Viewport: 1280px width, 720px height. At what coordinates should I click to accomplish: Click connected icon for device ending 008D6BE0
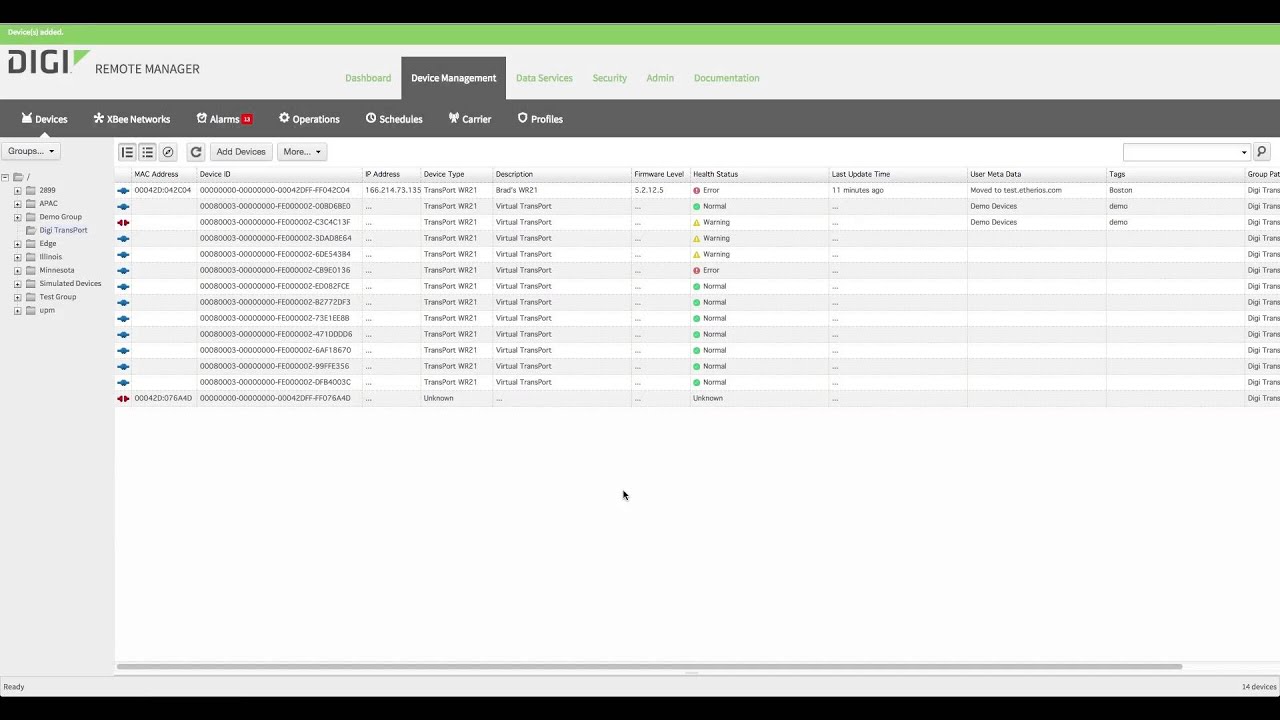pos(123,206)
